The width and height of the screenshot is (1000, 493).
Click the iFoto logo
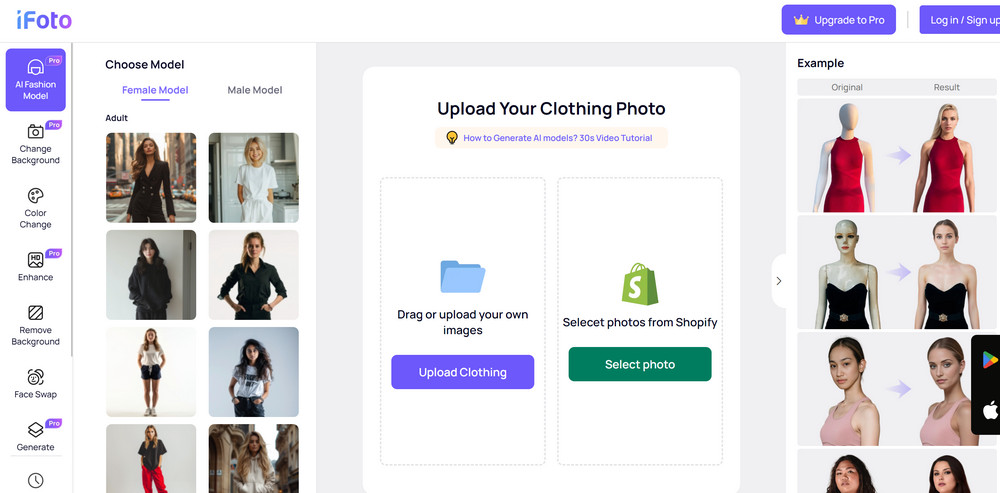pyautogui.click(x=44, y=20)
